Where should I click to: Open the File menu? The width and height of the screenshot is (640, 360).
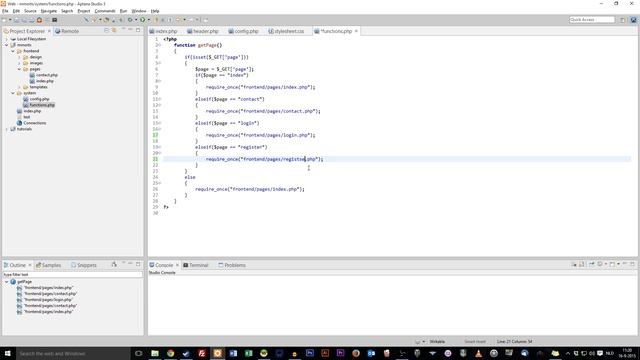tap(5, 11)
